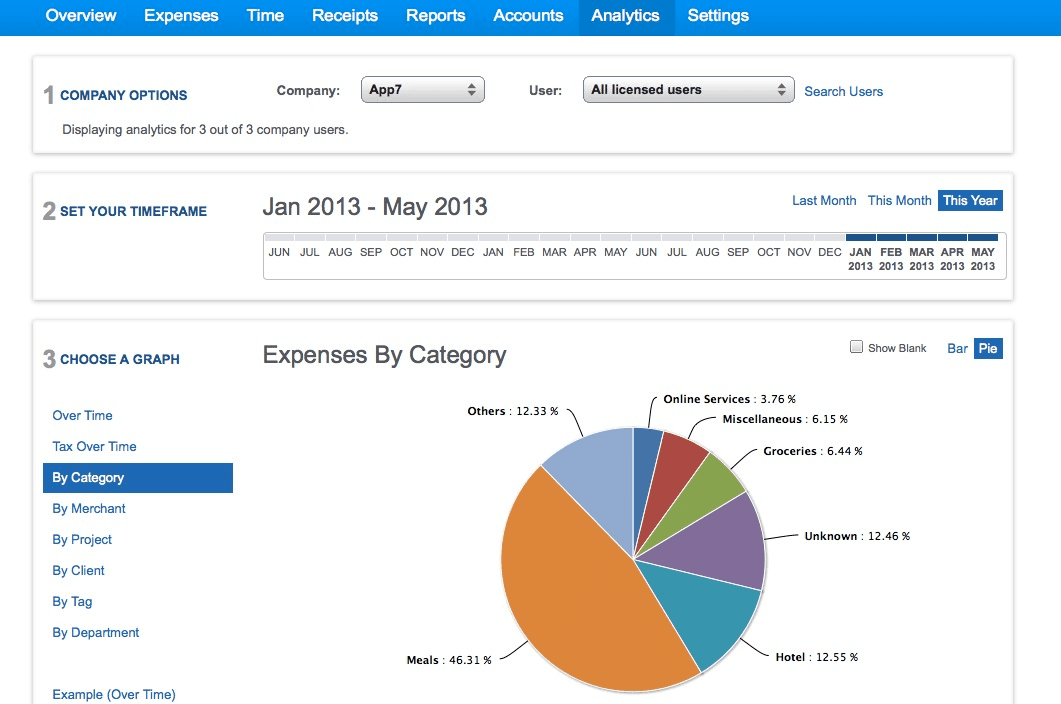The height and width of the screenshot is (704, 1061).
Task: Click the MAR 2013 timeline month
Action: click(922, 255)
